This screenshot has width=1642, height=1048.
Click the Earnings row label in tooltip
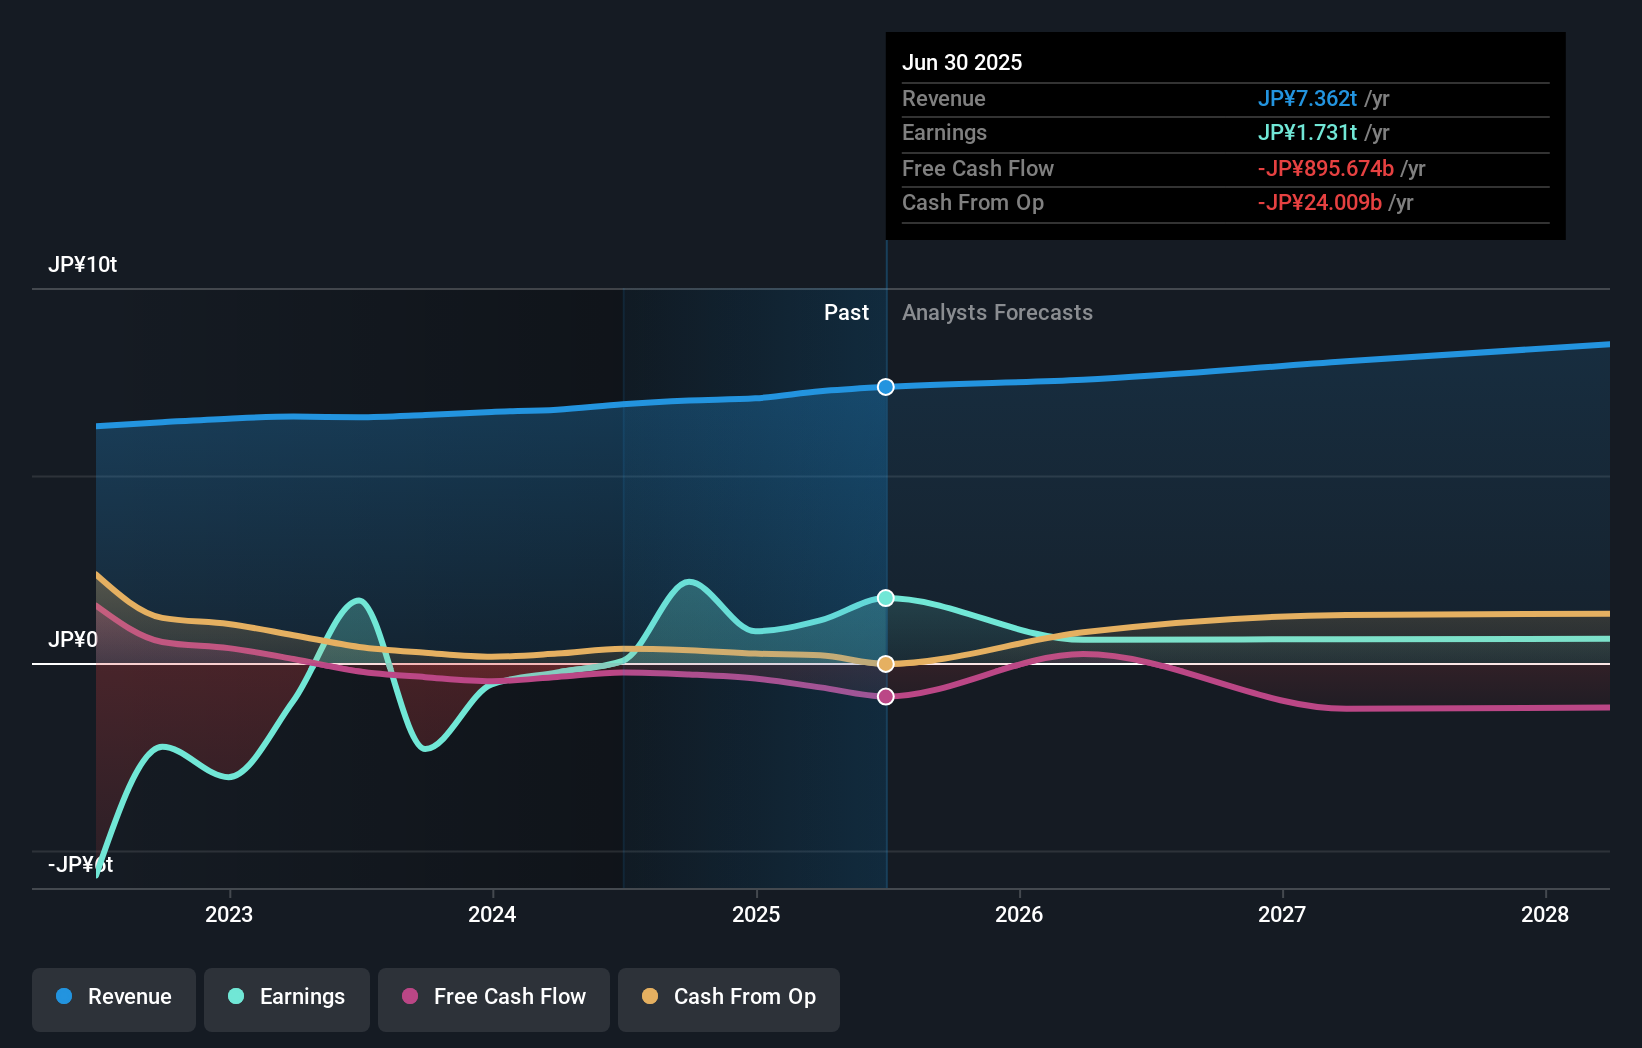(945, 132)
